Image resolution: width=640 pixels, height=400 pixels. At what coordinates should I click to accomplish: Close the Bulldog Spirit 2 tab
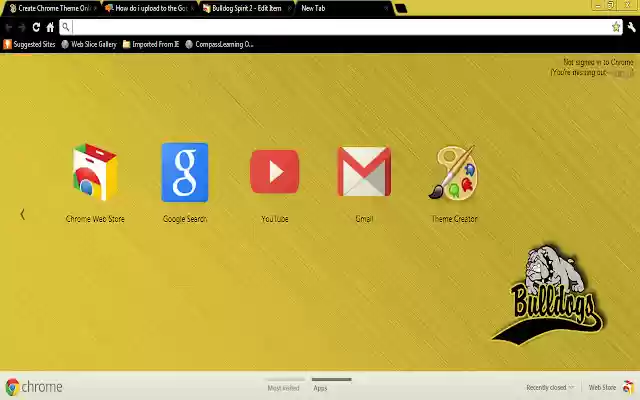(289, 9)
